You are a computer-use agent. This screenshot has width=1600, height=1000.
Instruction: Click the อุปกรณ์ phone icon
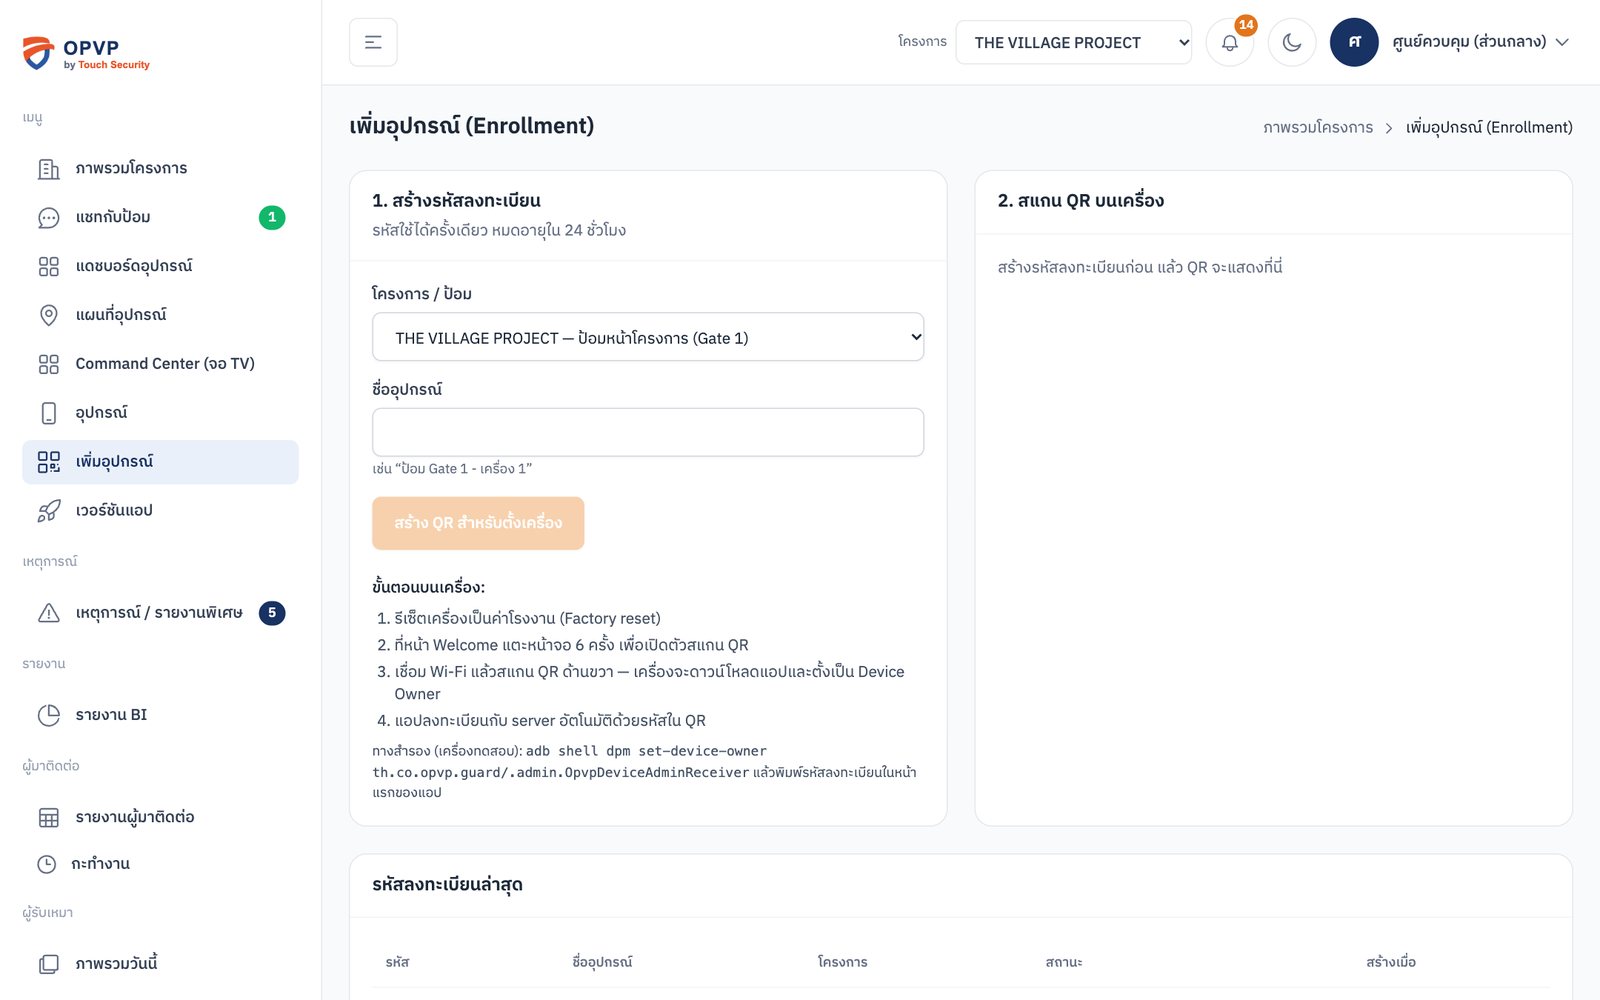48,413
